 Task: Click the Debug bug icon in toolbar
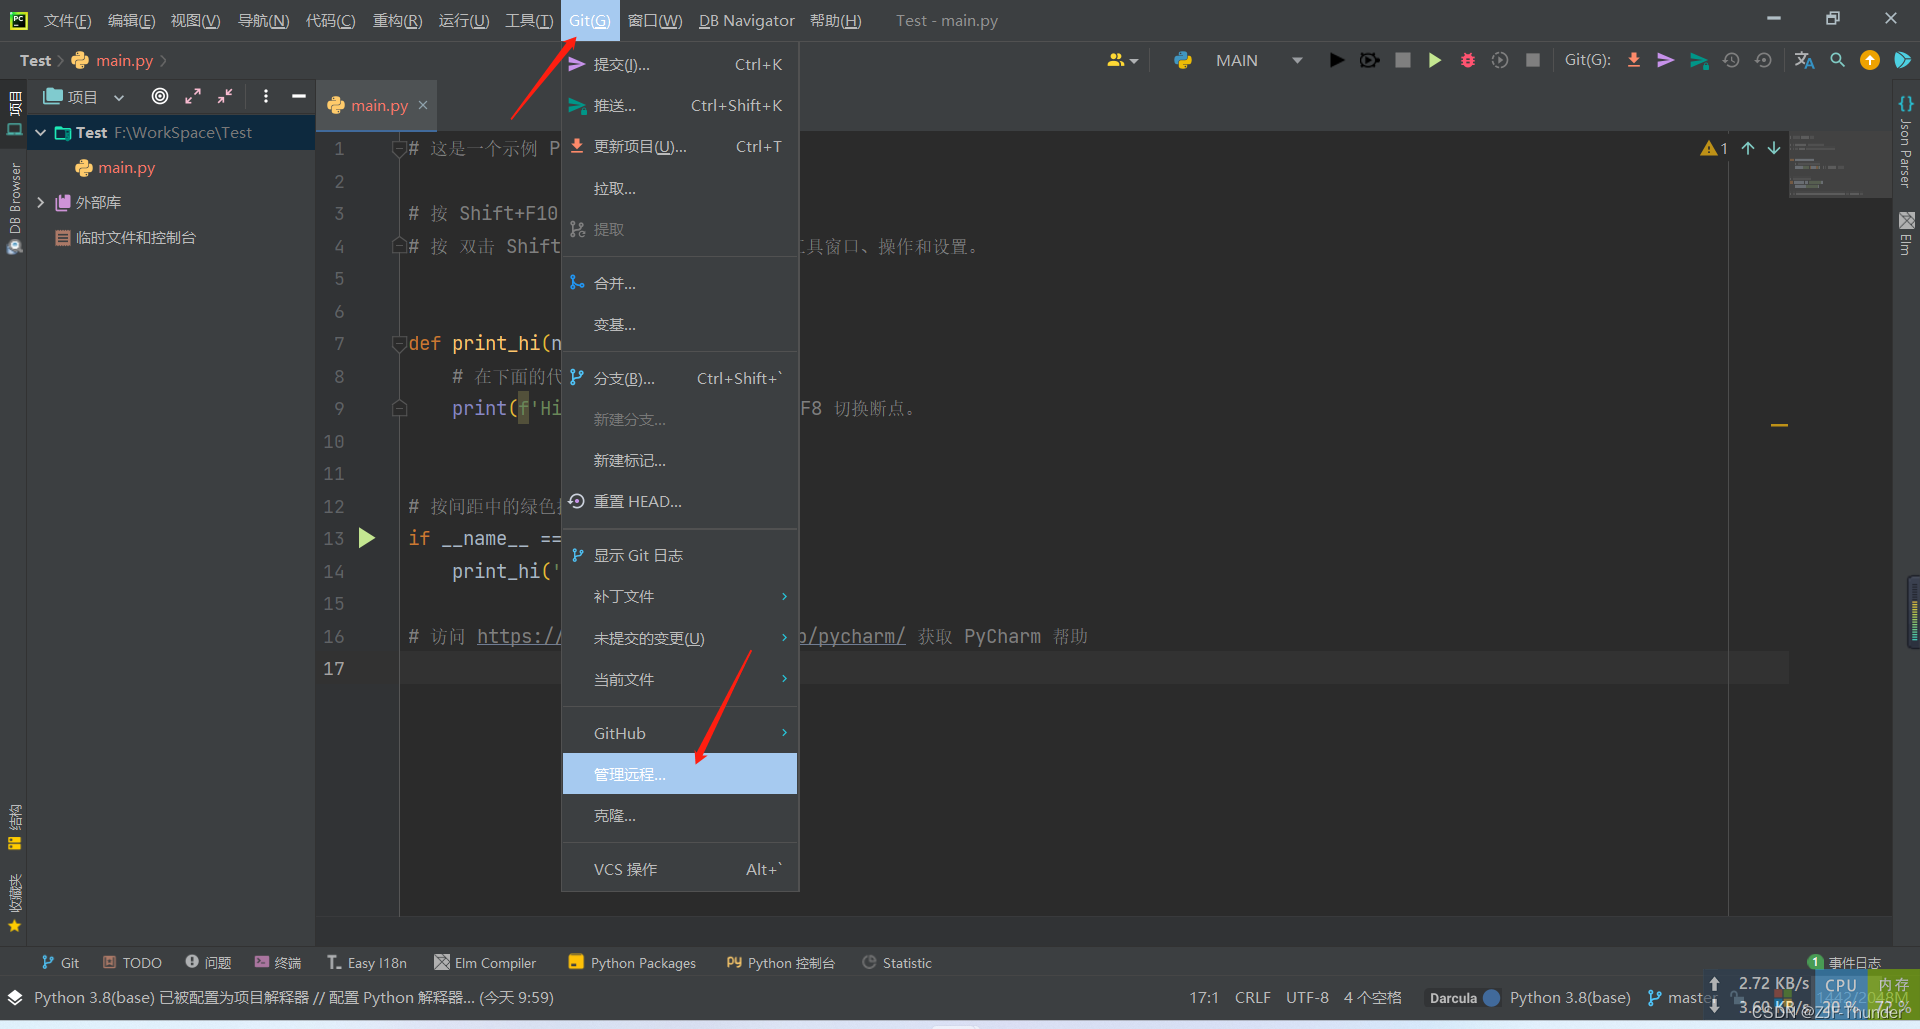[1467, 60]
